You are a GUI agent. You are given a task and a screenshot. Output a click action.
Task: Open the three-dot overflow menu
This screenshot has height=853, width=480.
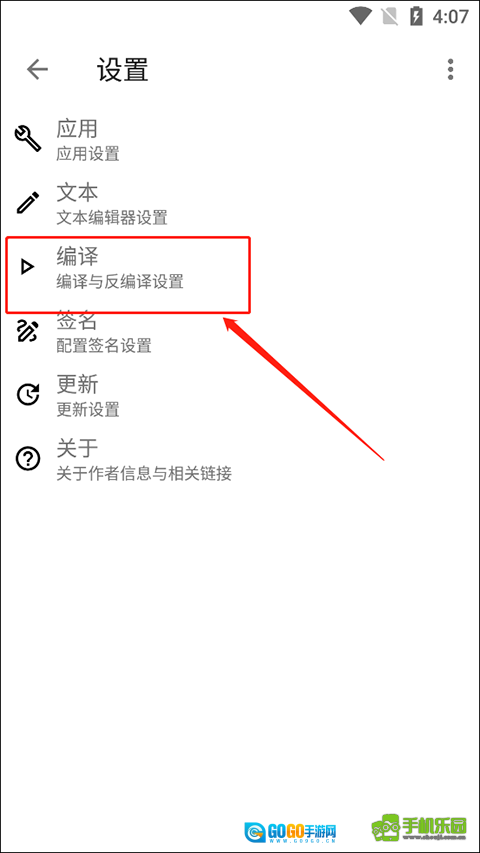click(450, 70)
